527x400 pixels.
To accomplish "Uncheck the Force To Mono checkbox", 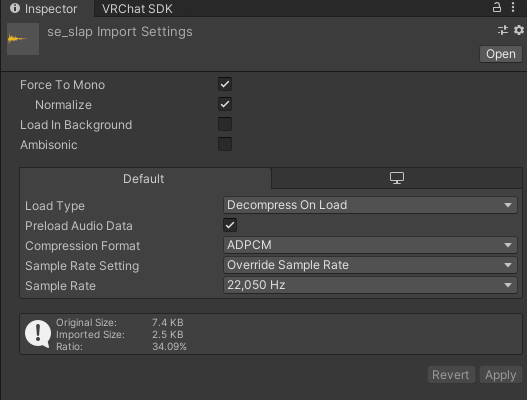I will (x=225, y=84).
